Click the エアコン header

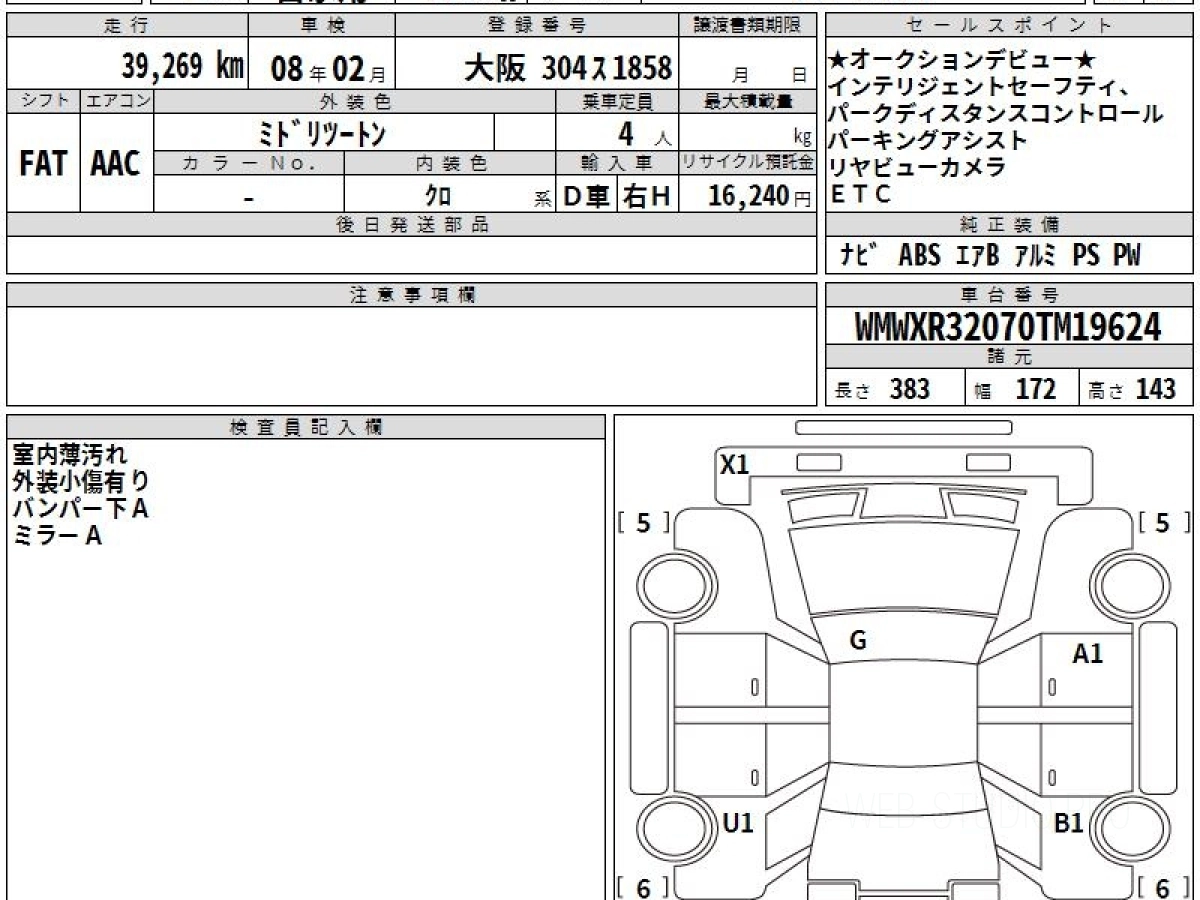pyautogui.click(x=117, y=100)
